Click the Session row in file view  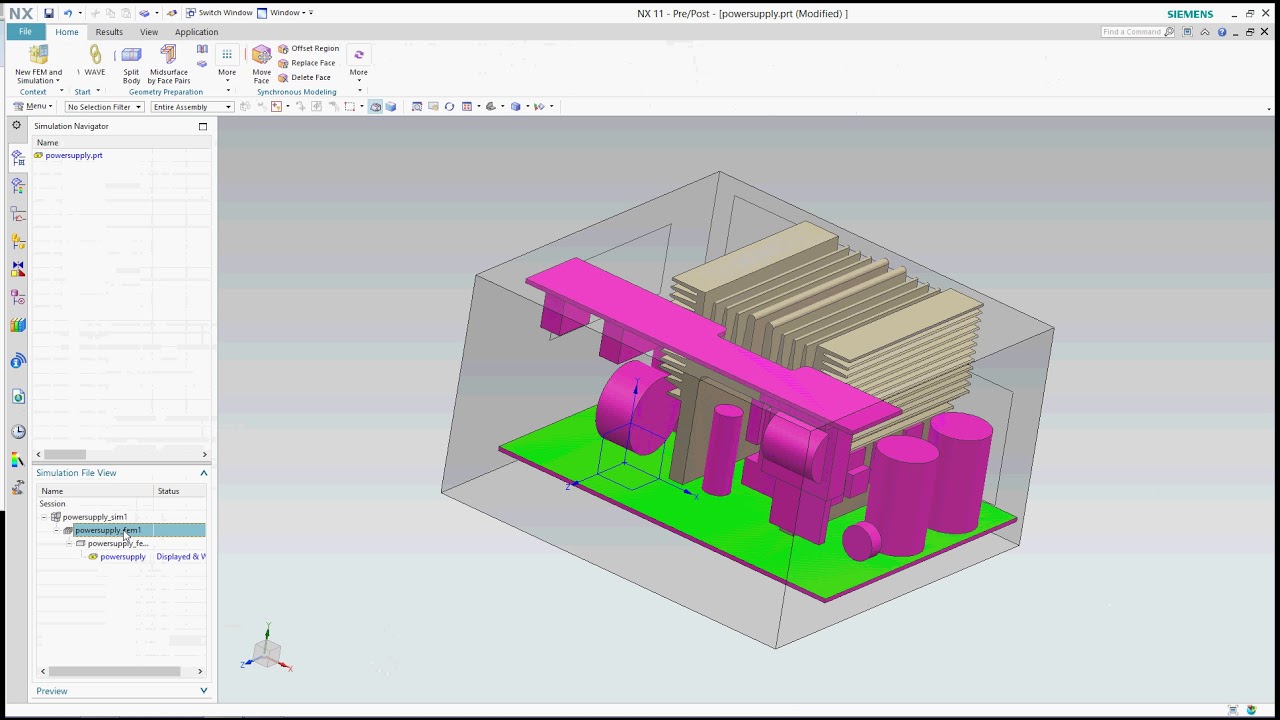[x=52, y=504]
